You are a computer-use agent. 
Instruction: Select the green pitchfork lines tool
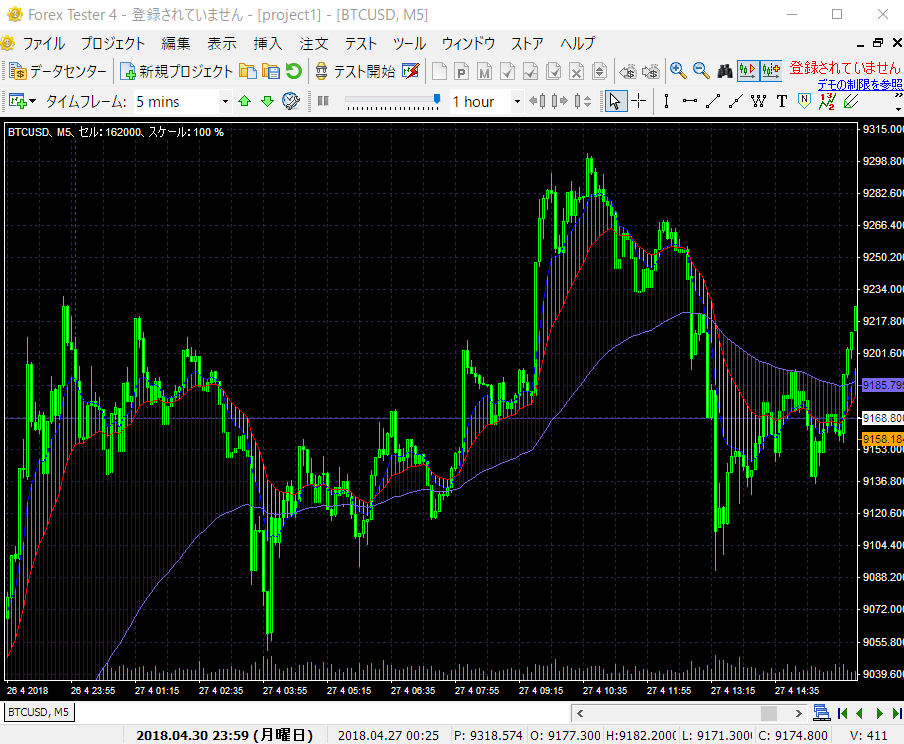click(850, 102)
